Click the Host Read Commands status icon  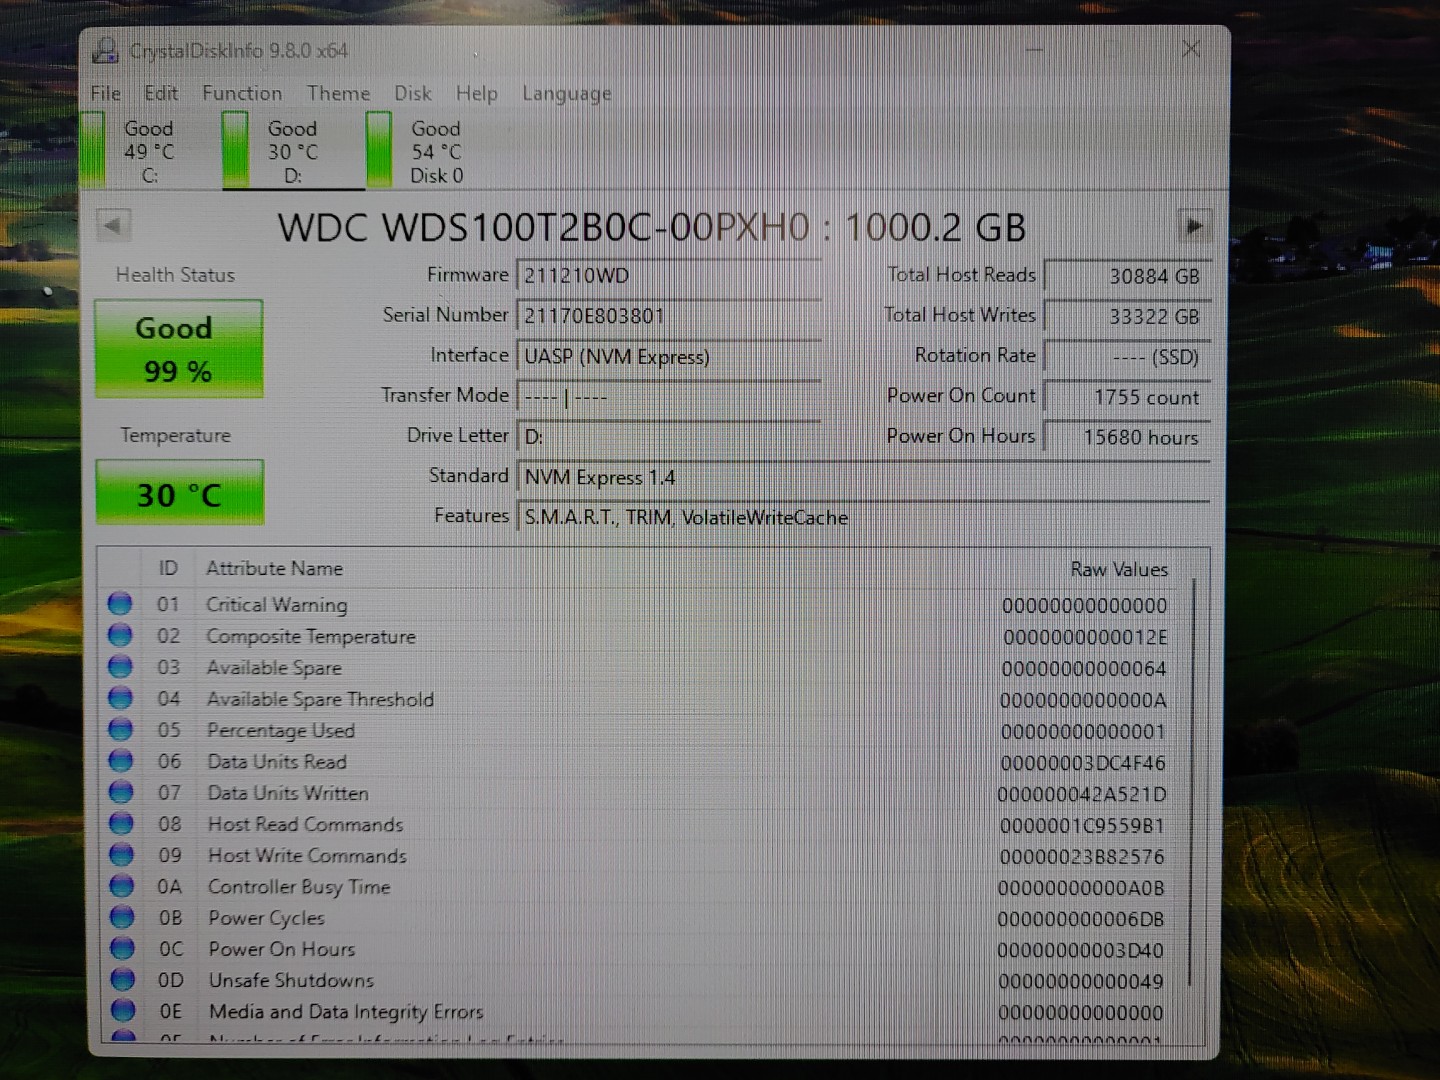point(122,823)
